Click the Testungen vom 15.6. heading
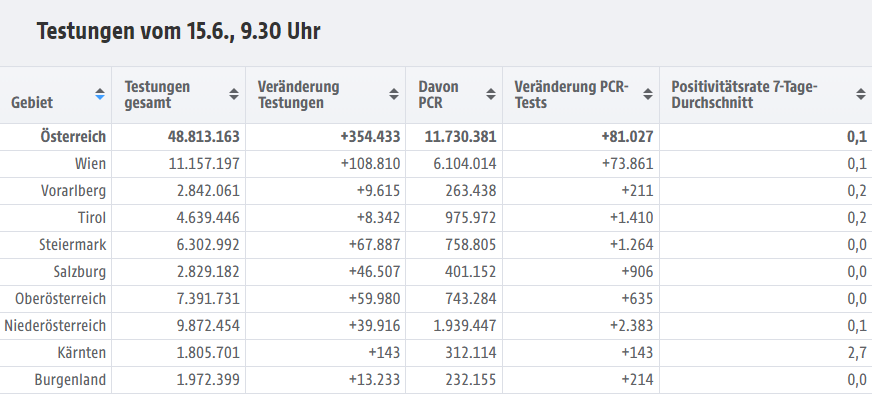Viewport: 872px width, 394px height. point(179,31)
